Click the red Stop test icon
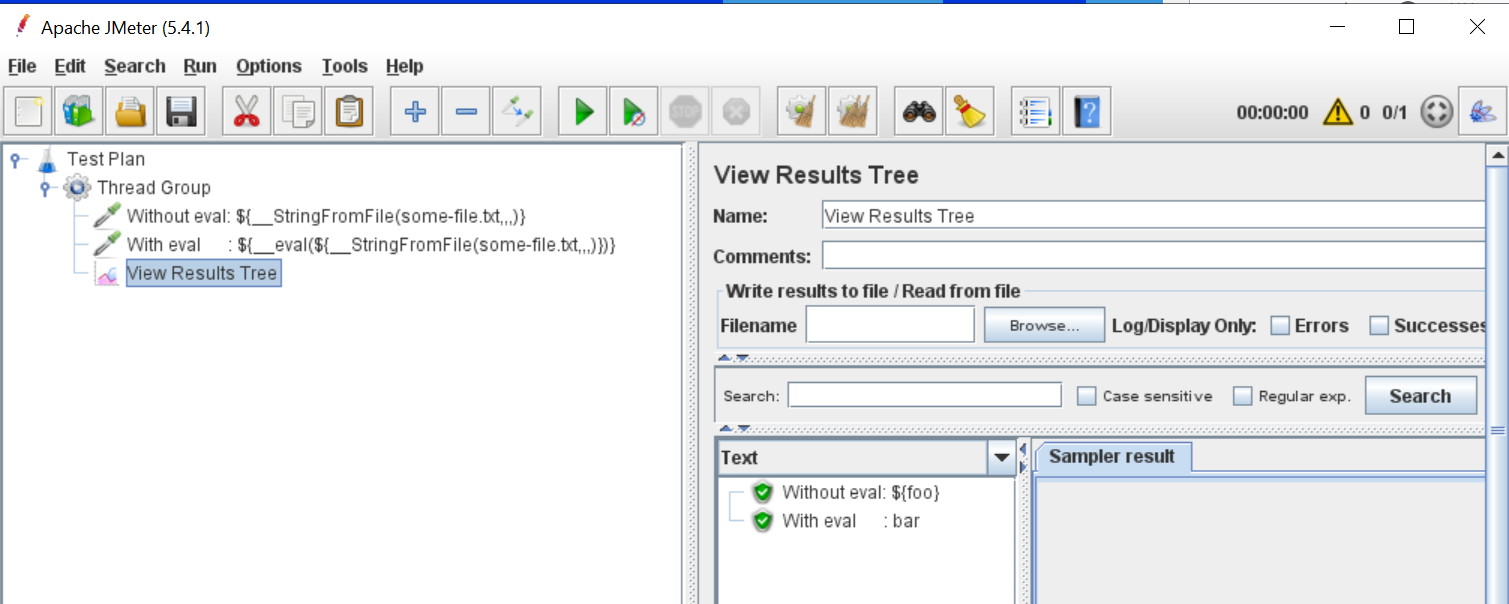Viewport: 1509px width, 604px height. pyautogui.click(x=685, y=110)
